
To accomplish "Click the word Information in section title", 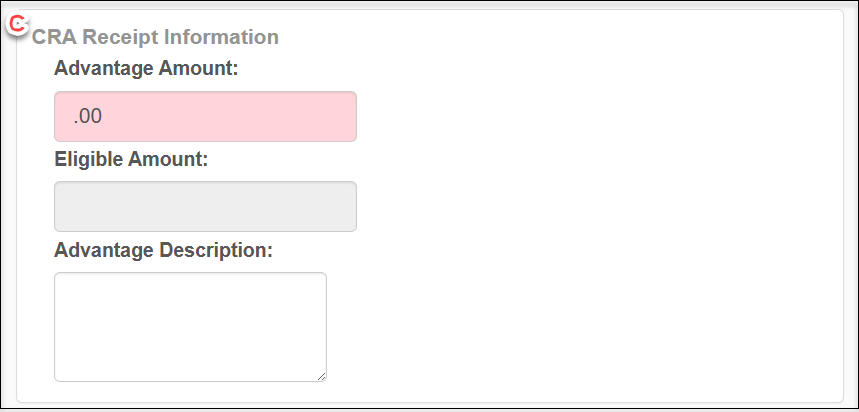I will pyautogui.click(x=222, y=37).
